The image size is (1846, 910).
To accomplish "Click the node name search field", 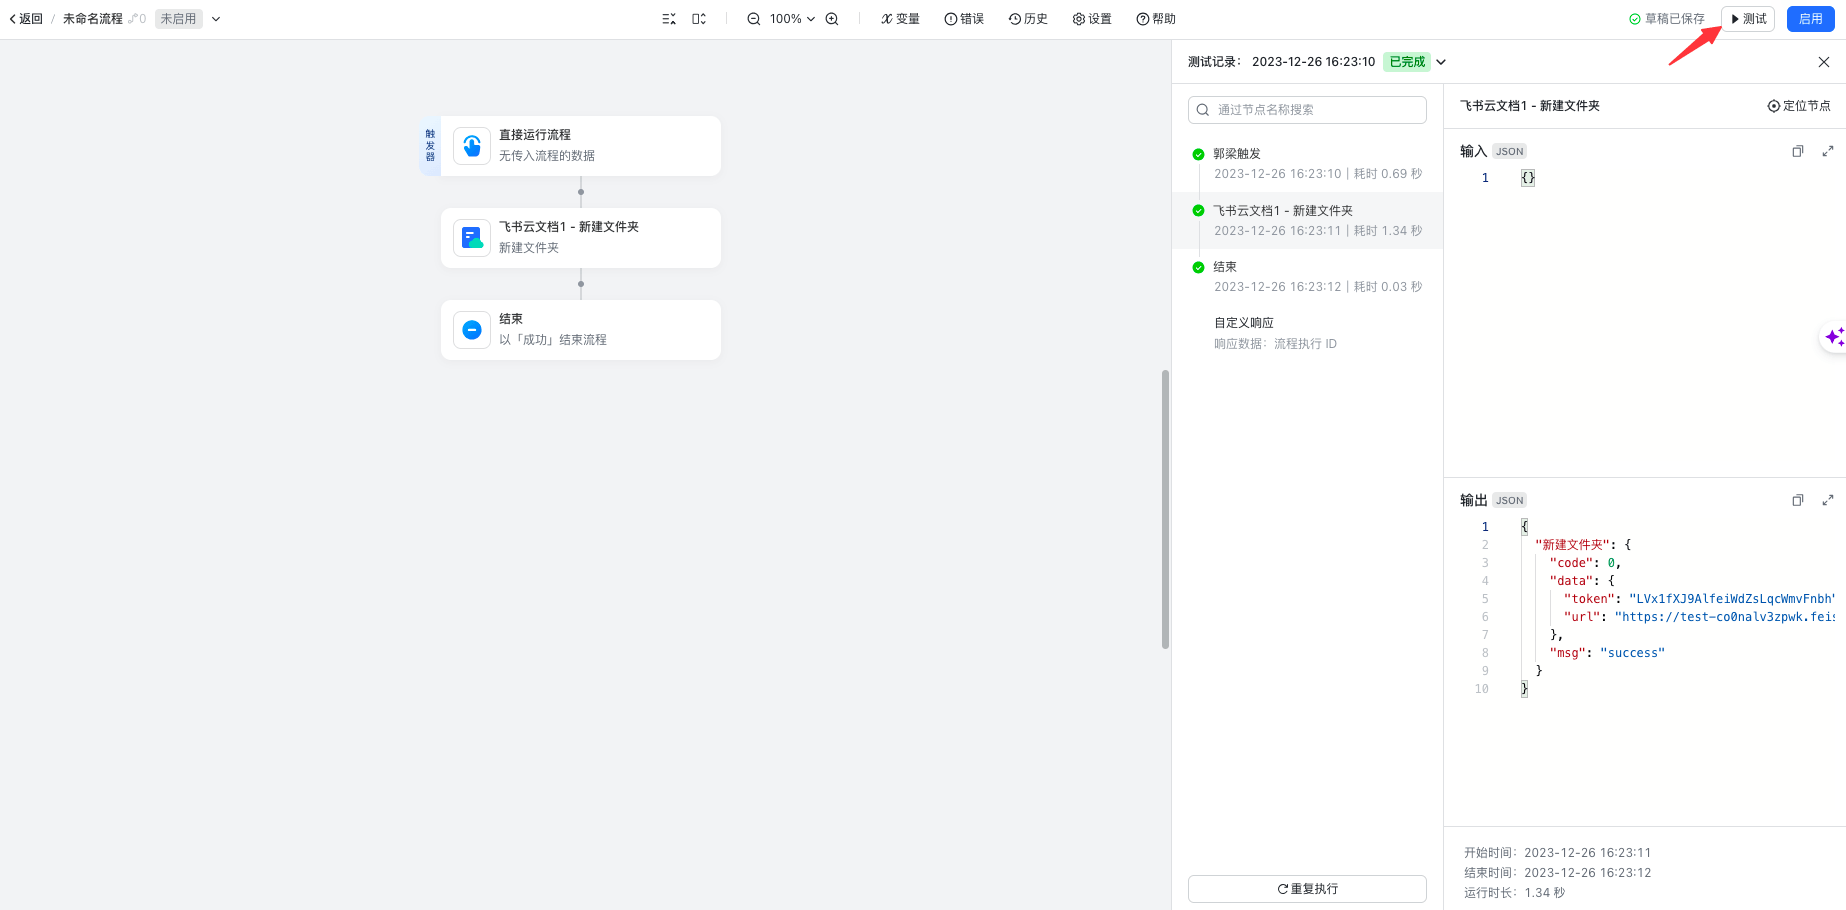I will [1307, 110].
